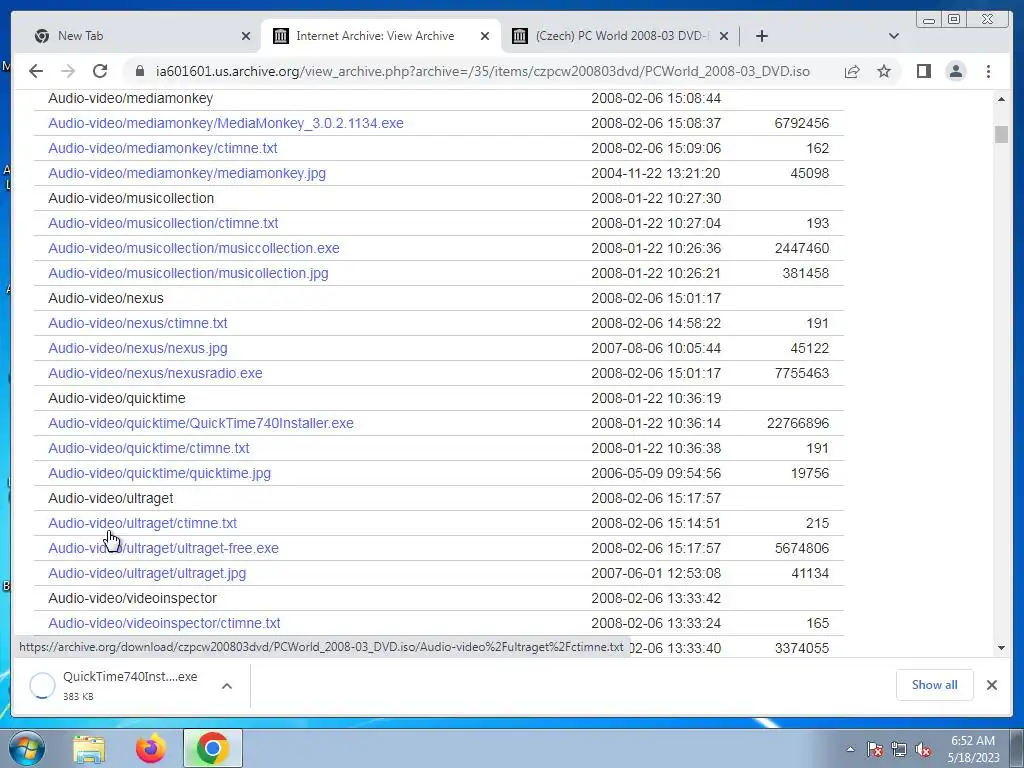This screenshot has height=768, width=1024.
Task: Close the Internet Archive: View Archive tab
Action: [485, 36]
